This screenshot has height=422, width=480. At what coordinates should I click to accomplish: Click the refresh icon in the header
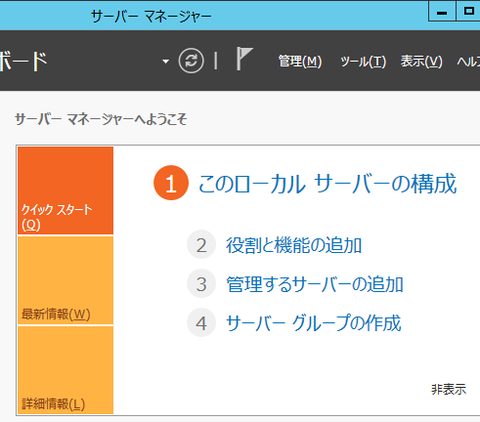click(x=191, y=61)
